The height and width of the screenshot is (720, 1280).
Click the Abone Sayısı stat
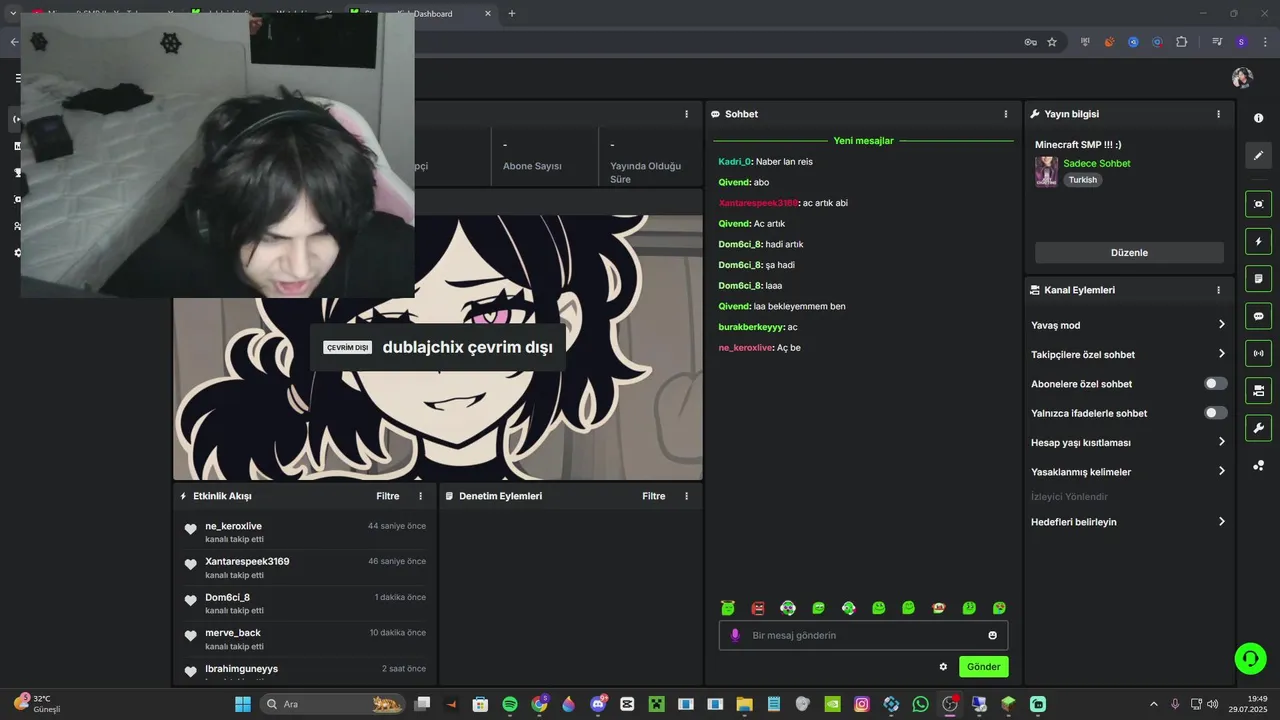click(532, 166)
